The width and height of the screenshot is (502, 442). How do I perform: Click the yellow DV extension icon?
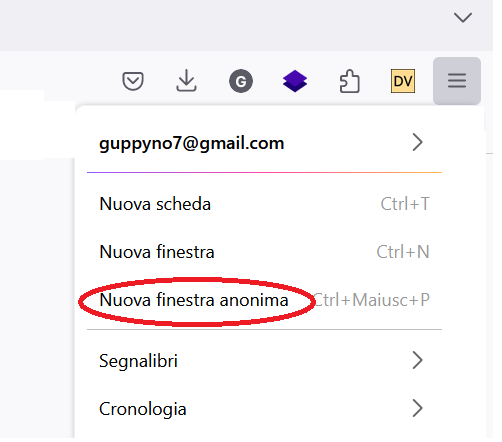(403, 81)
